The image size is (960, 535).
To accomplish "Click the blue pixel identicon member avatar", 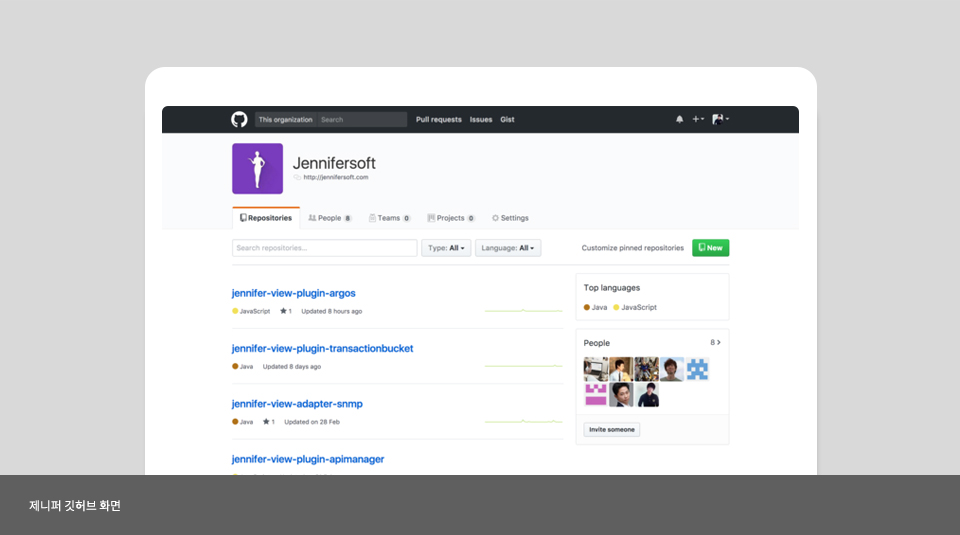I will [697, 369].
